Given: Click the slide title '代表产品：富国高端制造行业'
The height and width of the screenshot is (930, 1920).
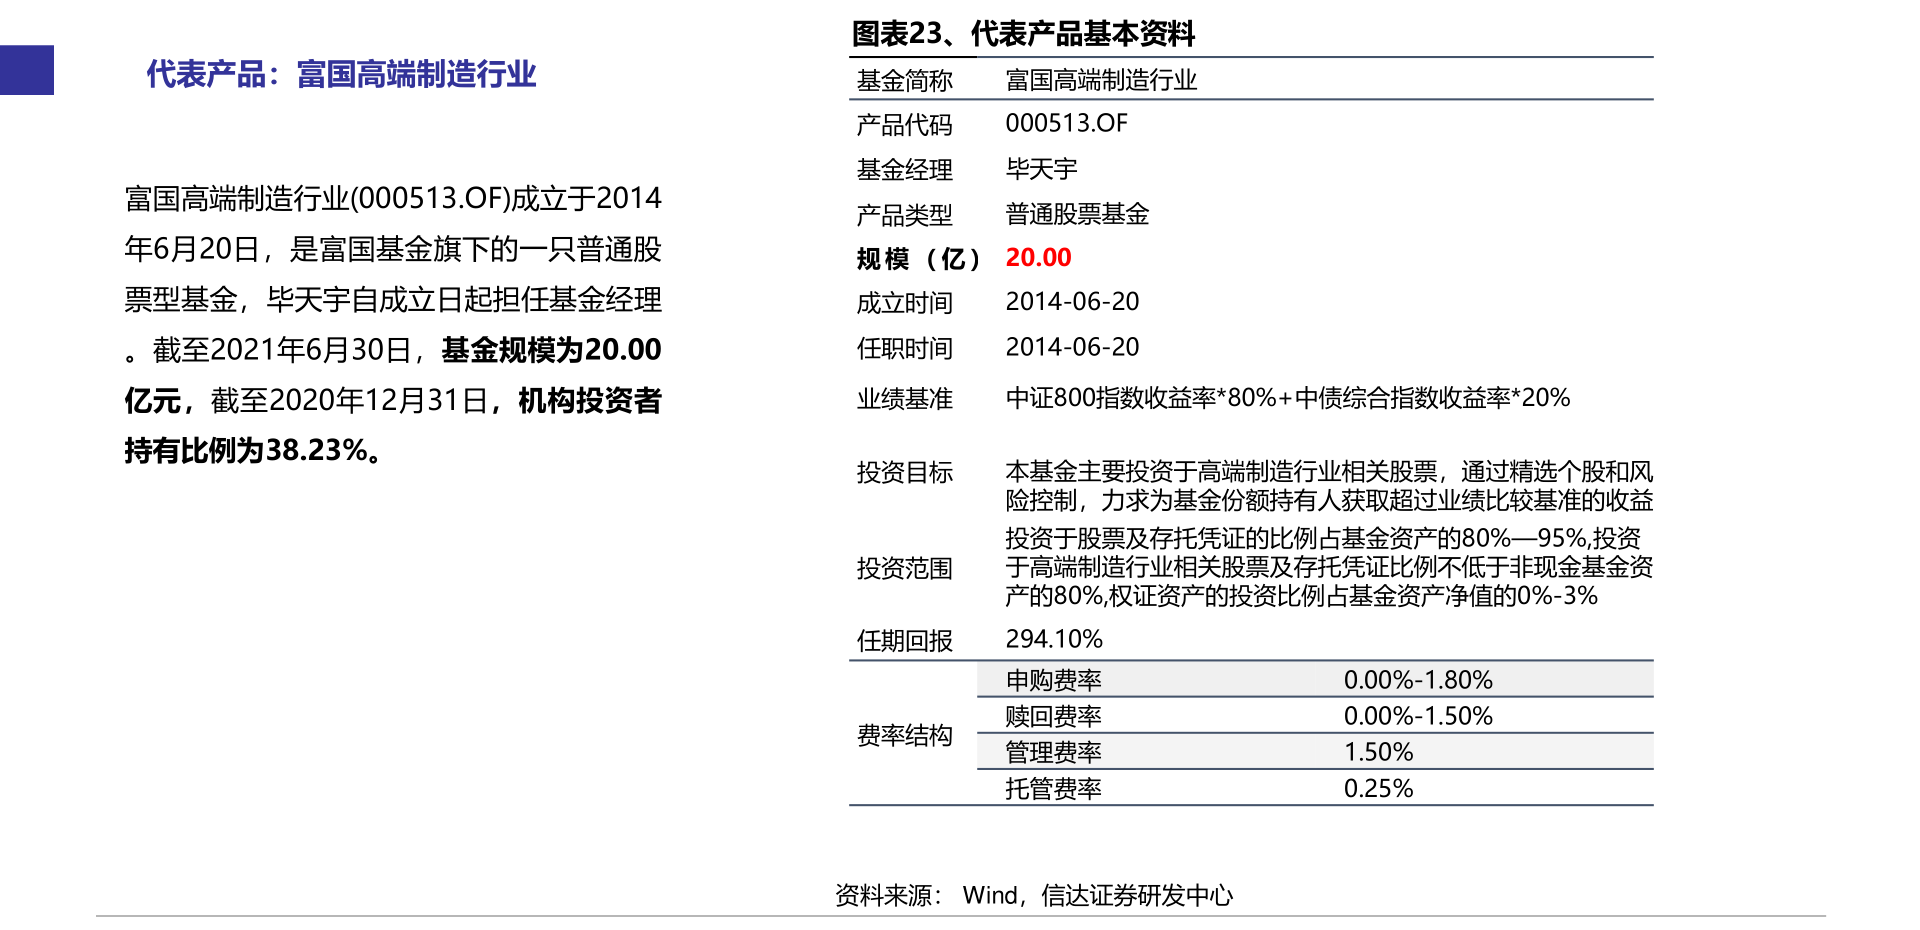Looking at the screenshot, I should point(341,74).
